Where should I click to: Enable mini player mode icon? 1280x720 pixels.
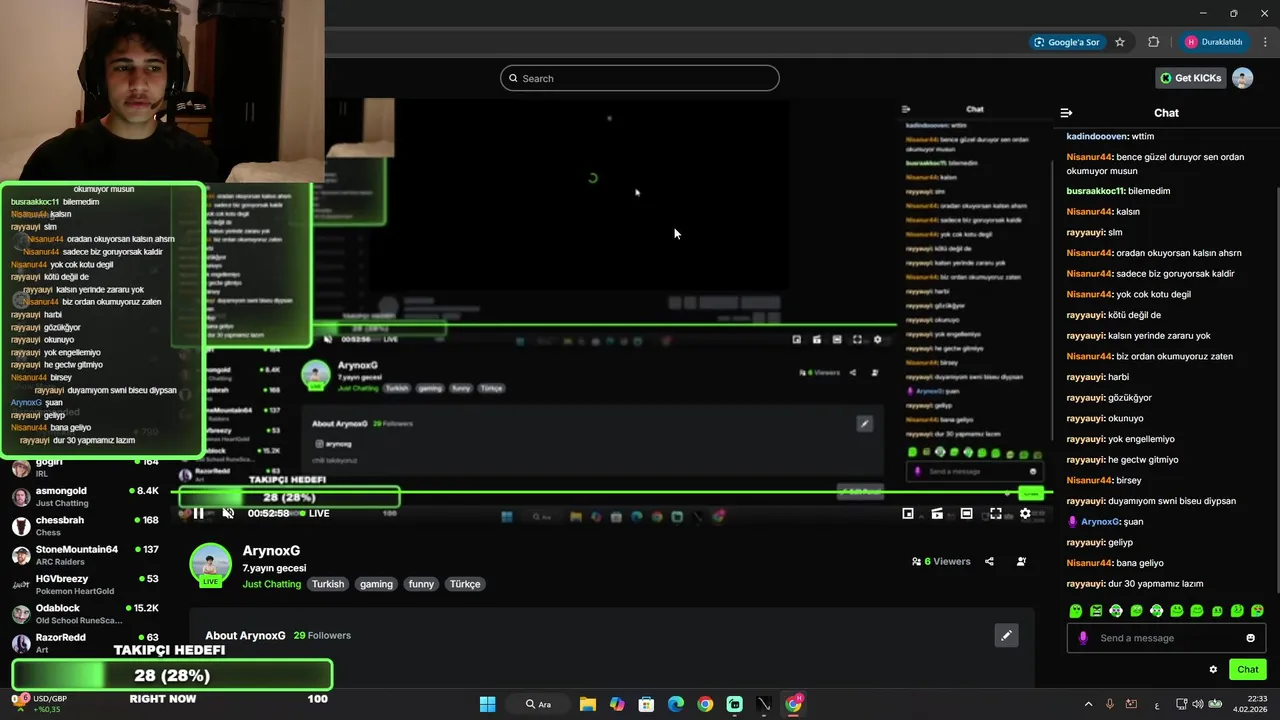908,513
